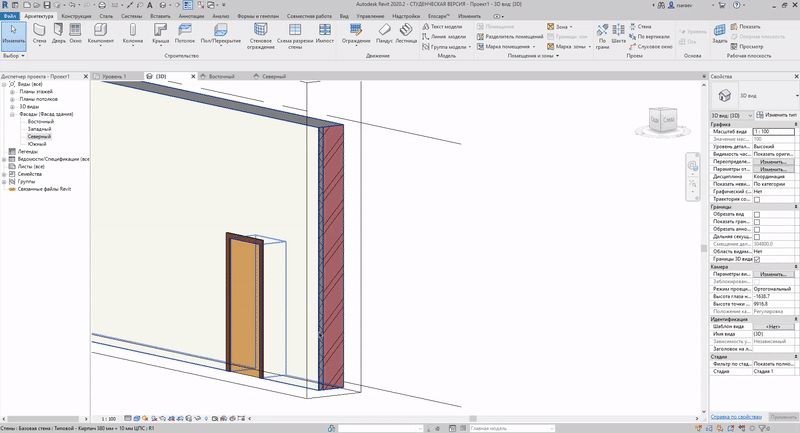
Task: Select the Импост (Mullion) tool
Action: point(324,33)
